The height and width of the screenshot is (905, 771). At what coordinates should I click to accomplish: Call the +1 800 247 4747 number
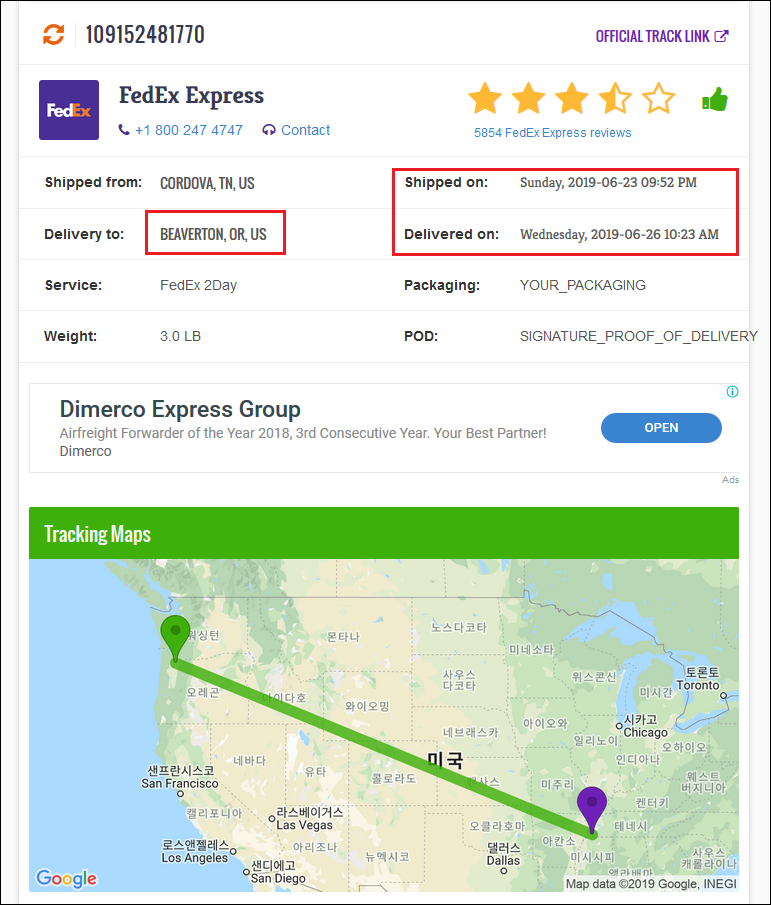pos(181,130)
